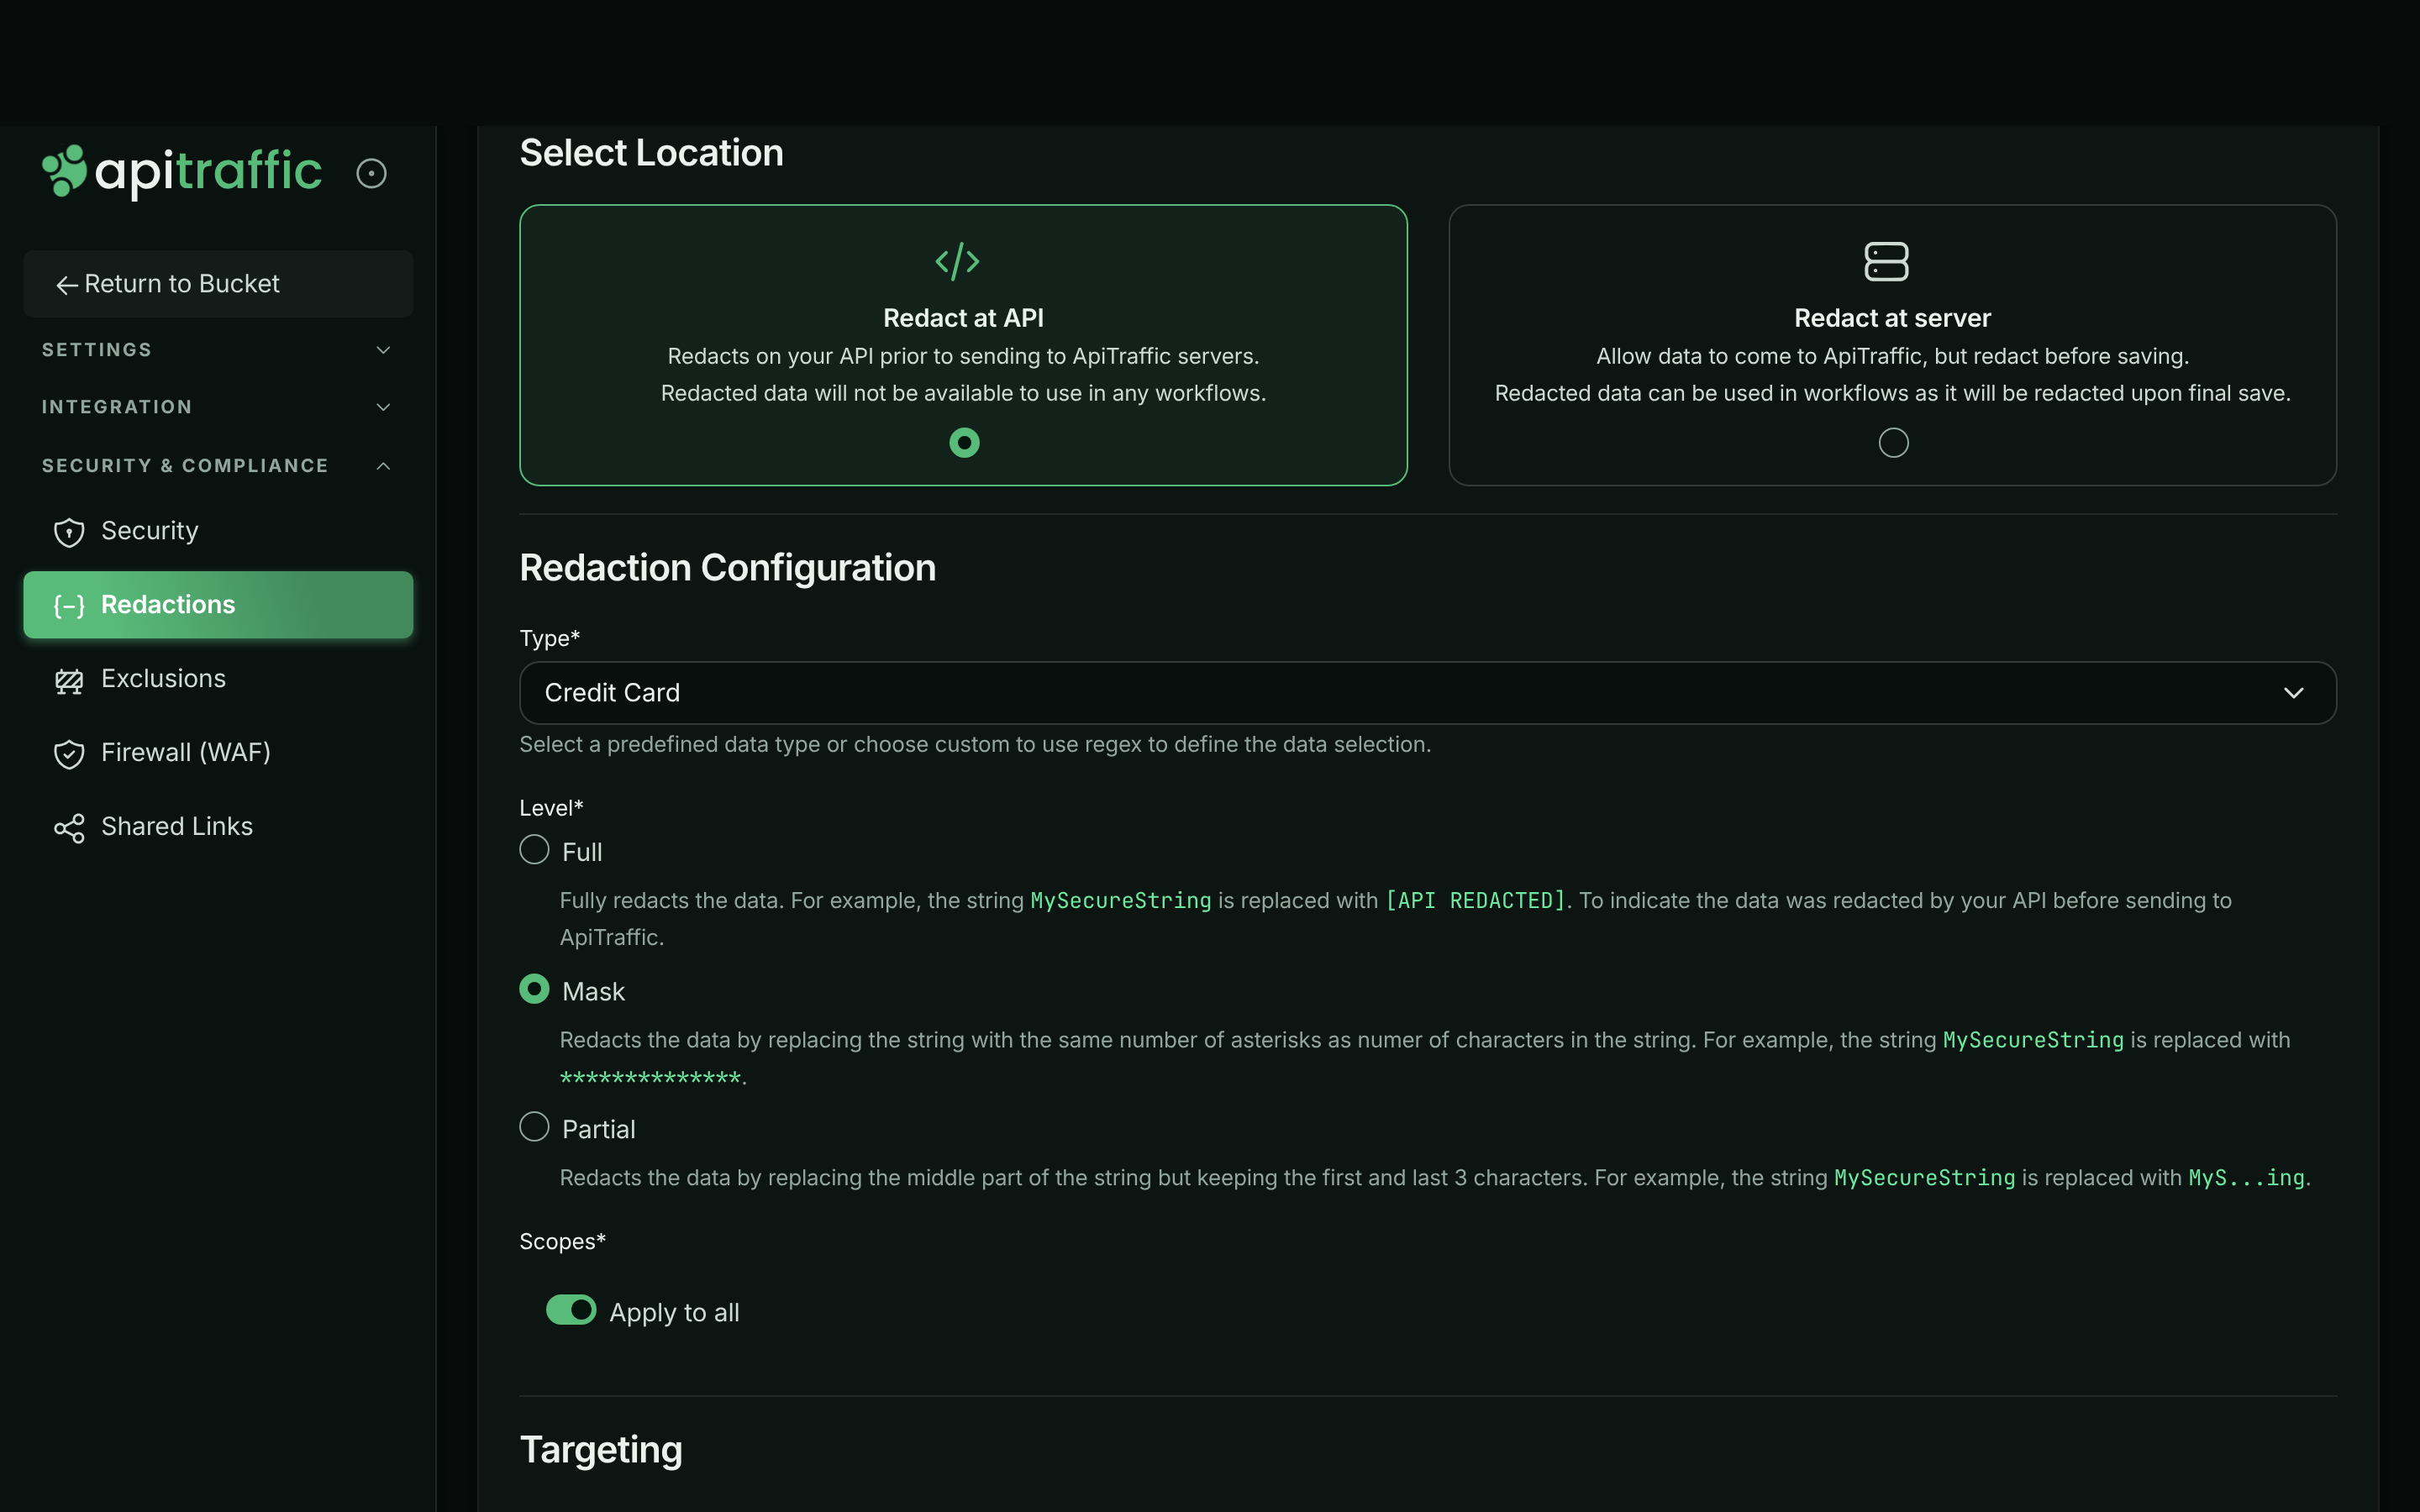Select the Redact at API radio button
The height and width of the screenshot is (1512, 2420).
coord(964,442)
